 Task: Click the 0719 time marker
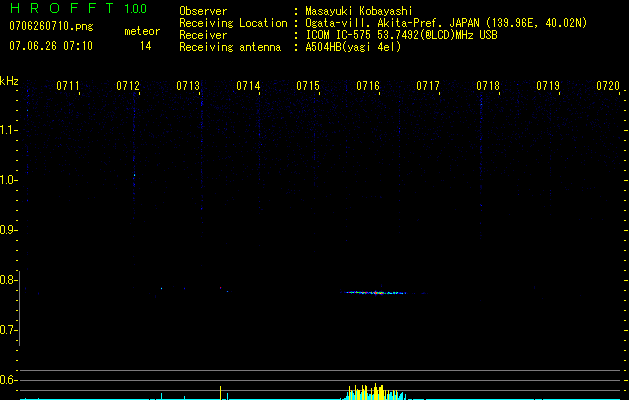[x=548, y=86]
